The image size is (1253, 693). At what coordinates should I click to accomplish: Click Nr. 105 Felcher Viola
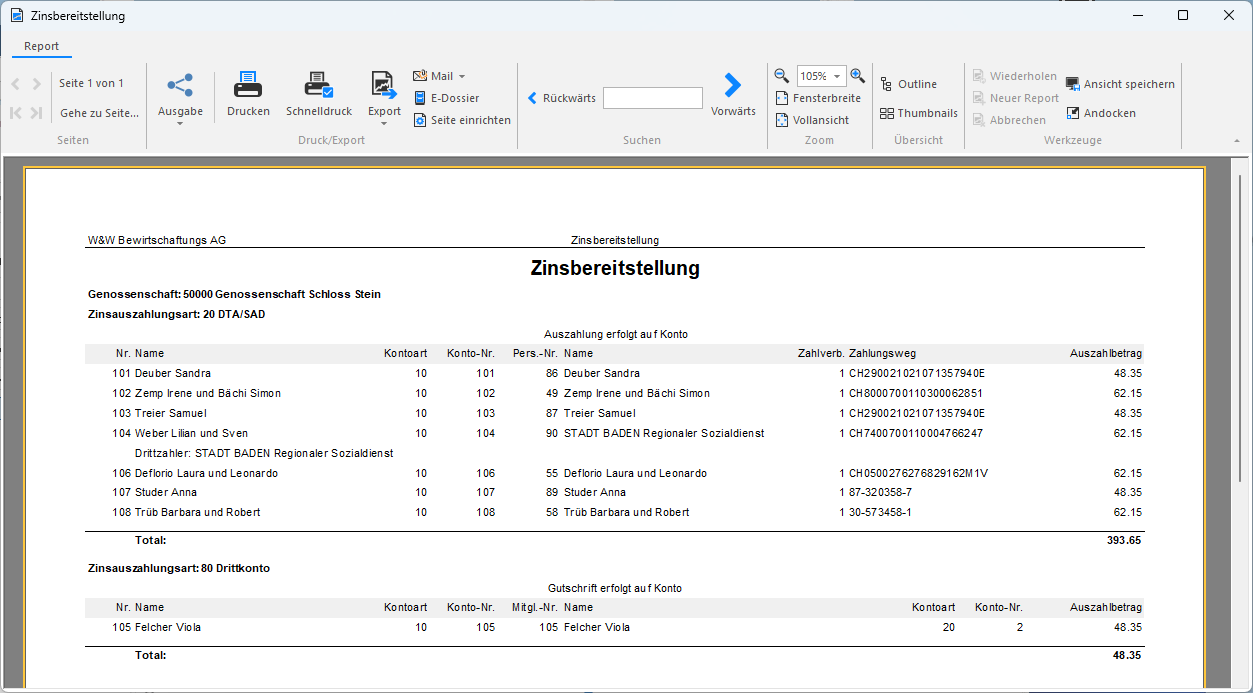click(157, 627)
